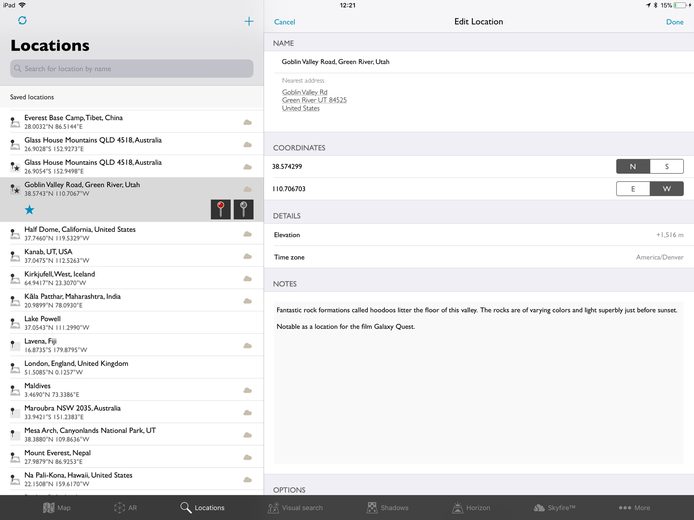Select Na Pali-Kona, Hawaii location

pos(132,479)
